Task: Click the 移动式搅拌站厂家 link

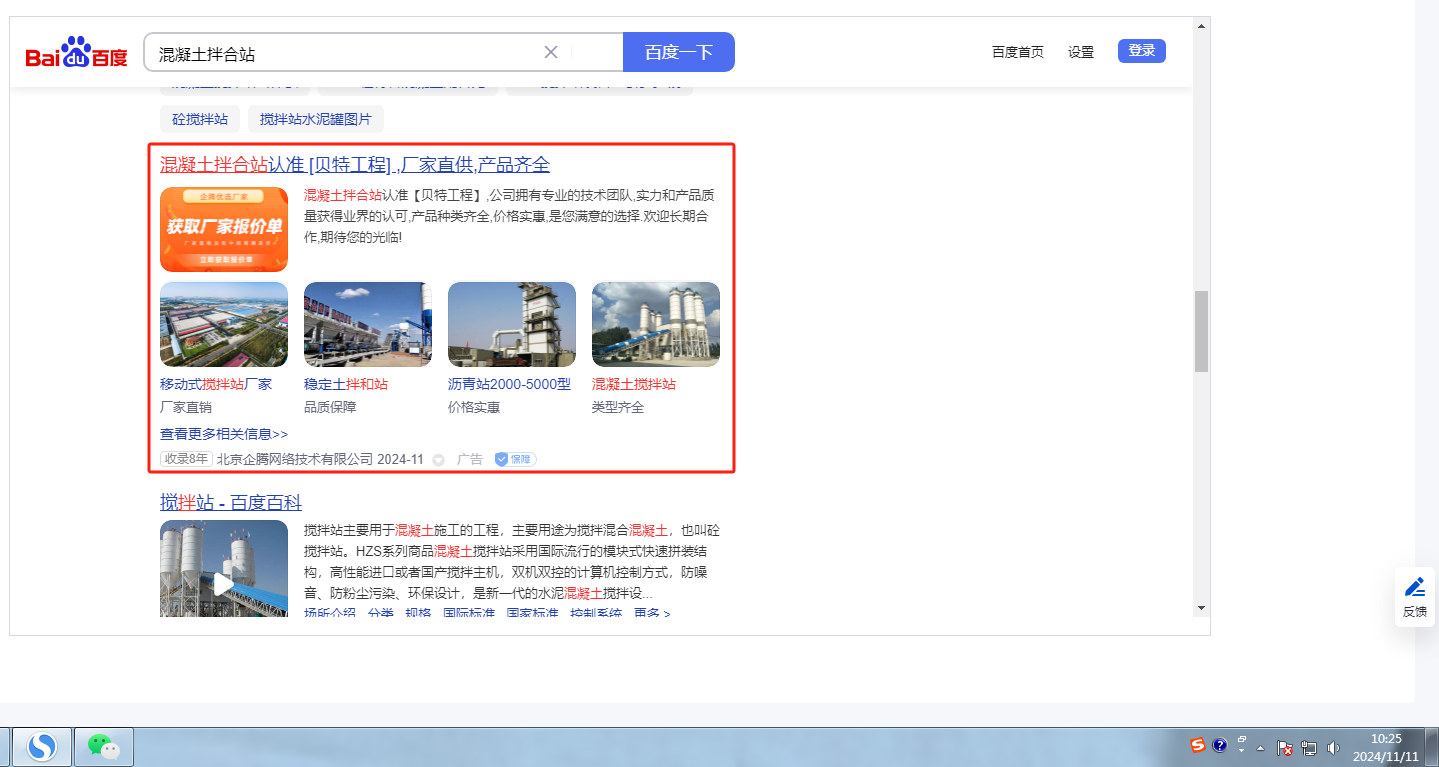Action: point(216,384)
